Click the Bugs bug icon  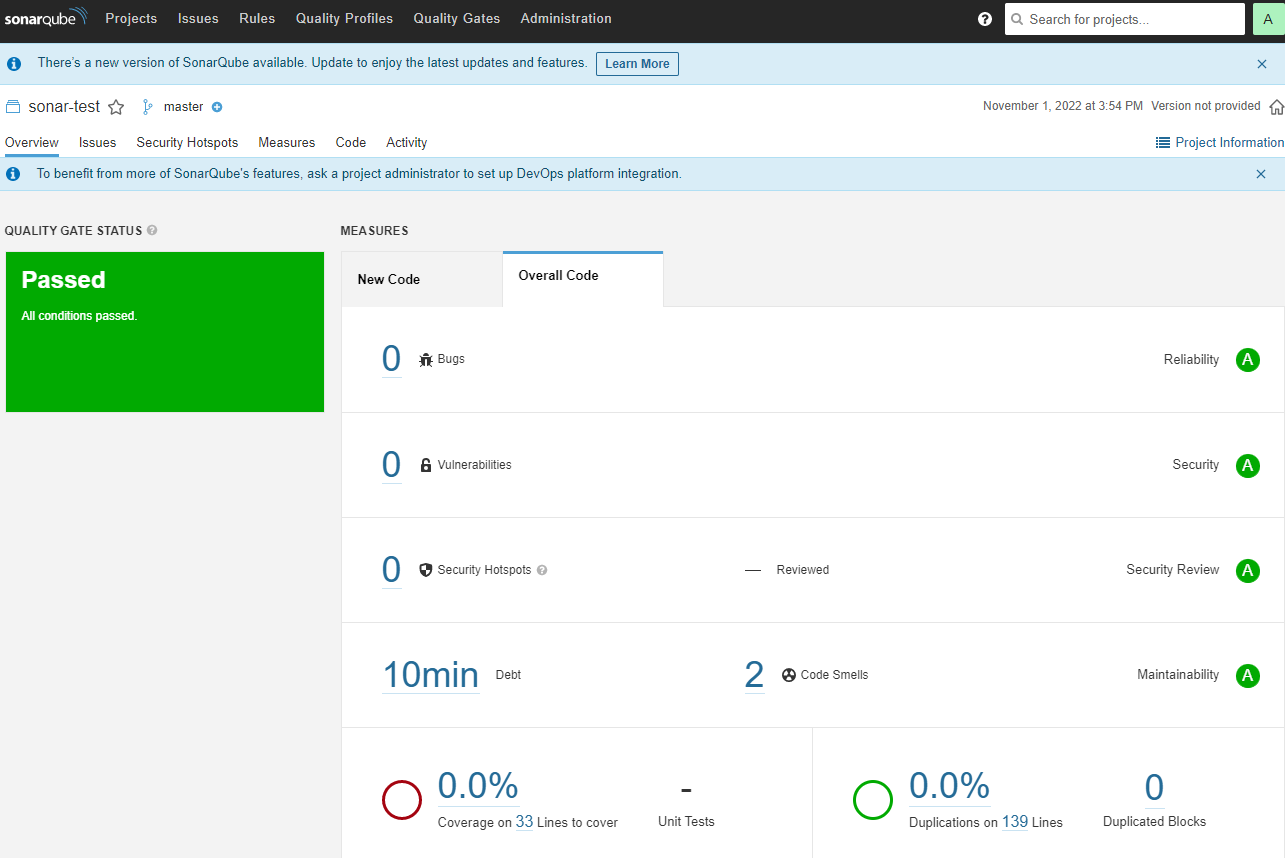click(x=426, y=359)
